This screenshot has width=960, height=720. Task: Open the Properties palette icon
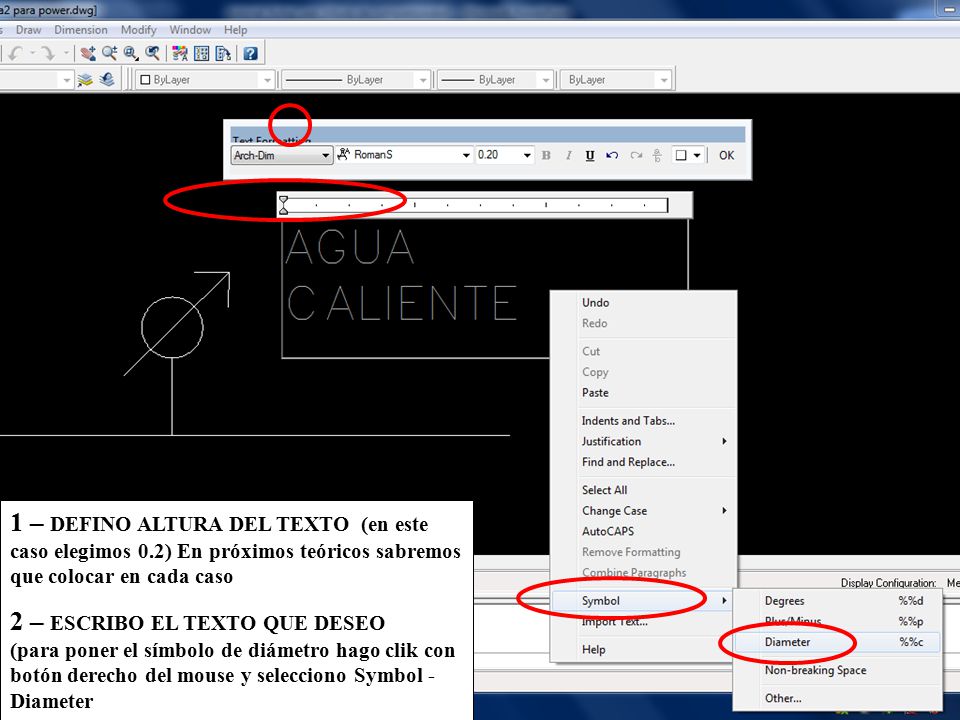[179, 53]
